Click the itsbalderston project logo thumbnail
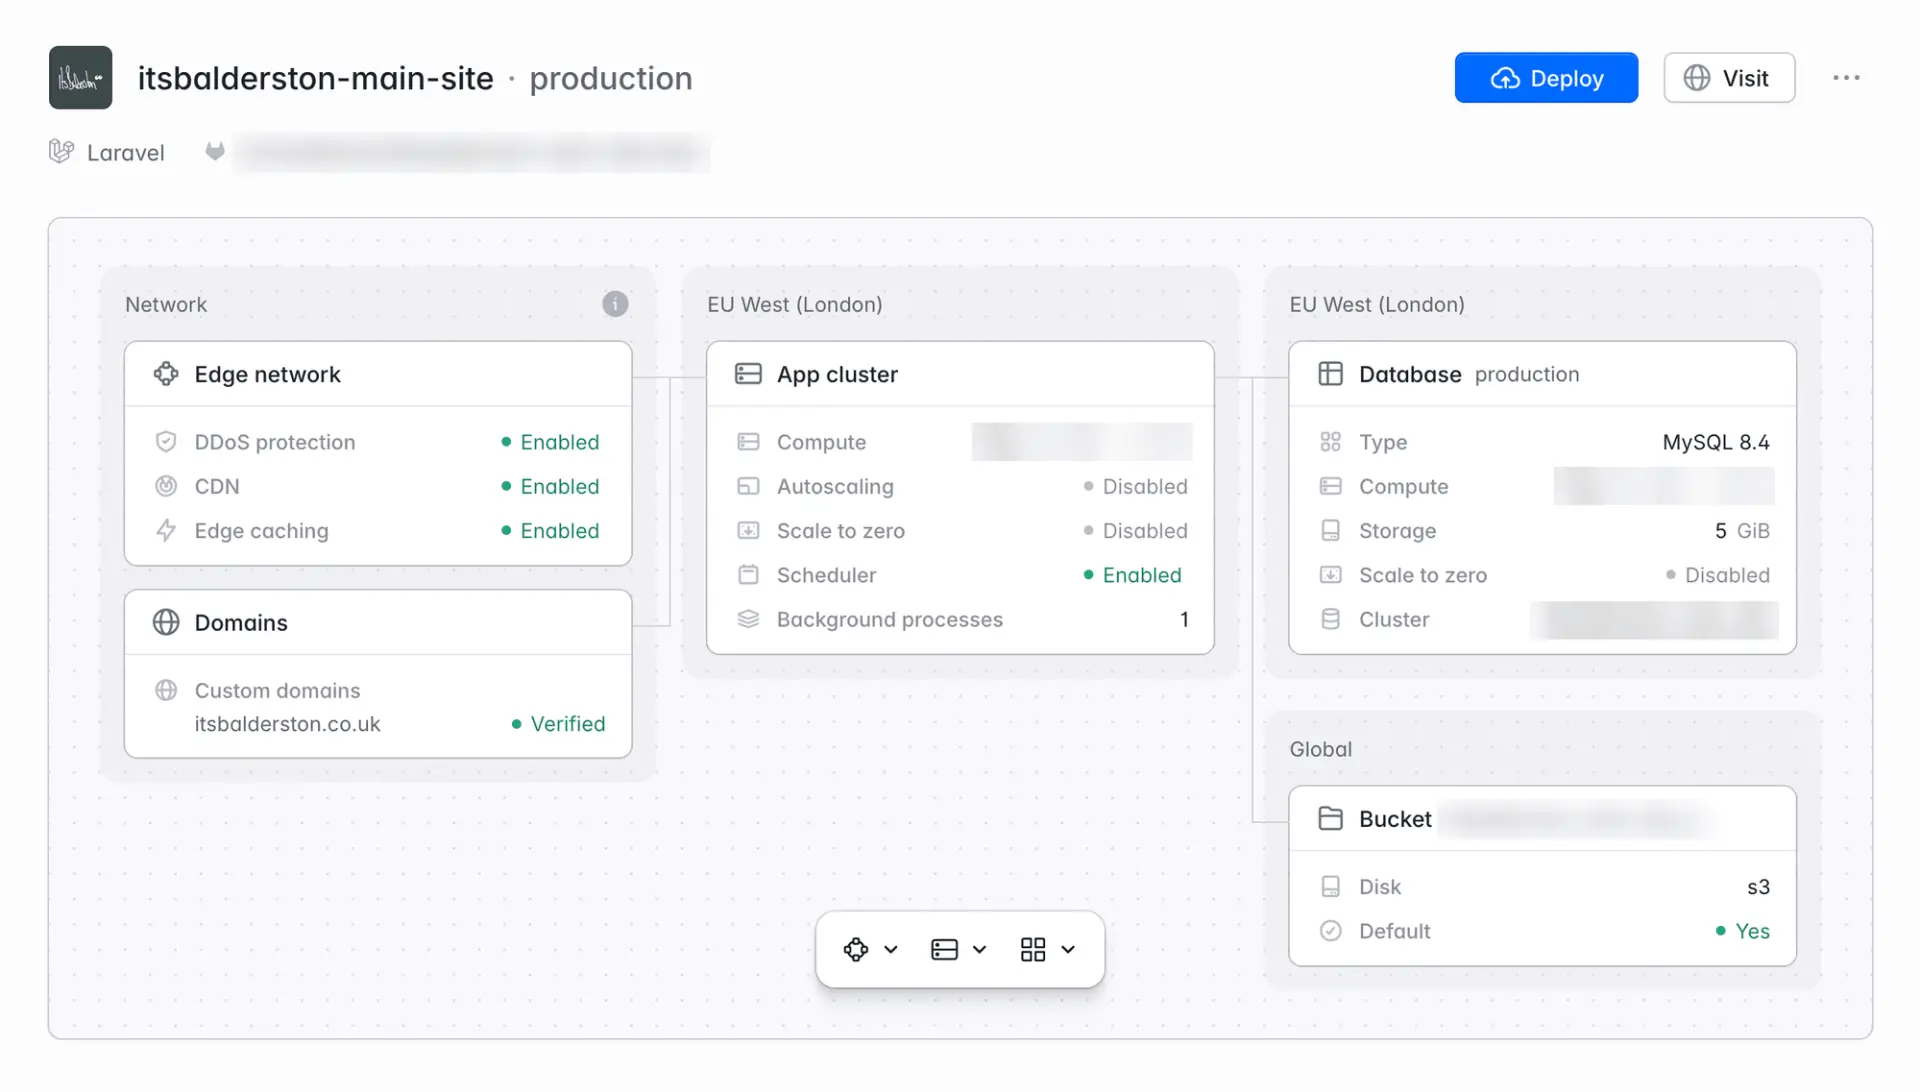 pos(80,77)
